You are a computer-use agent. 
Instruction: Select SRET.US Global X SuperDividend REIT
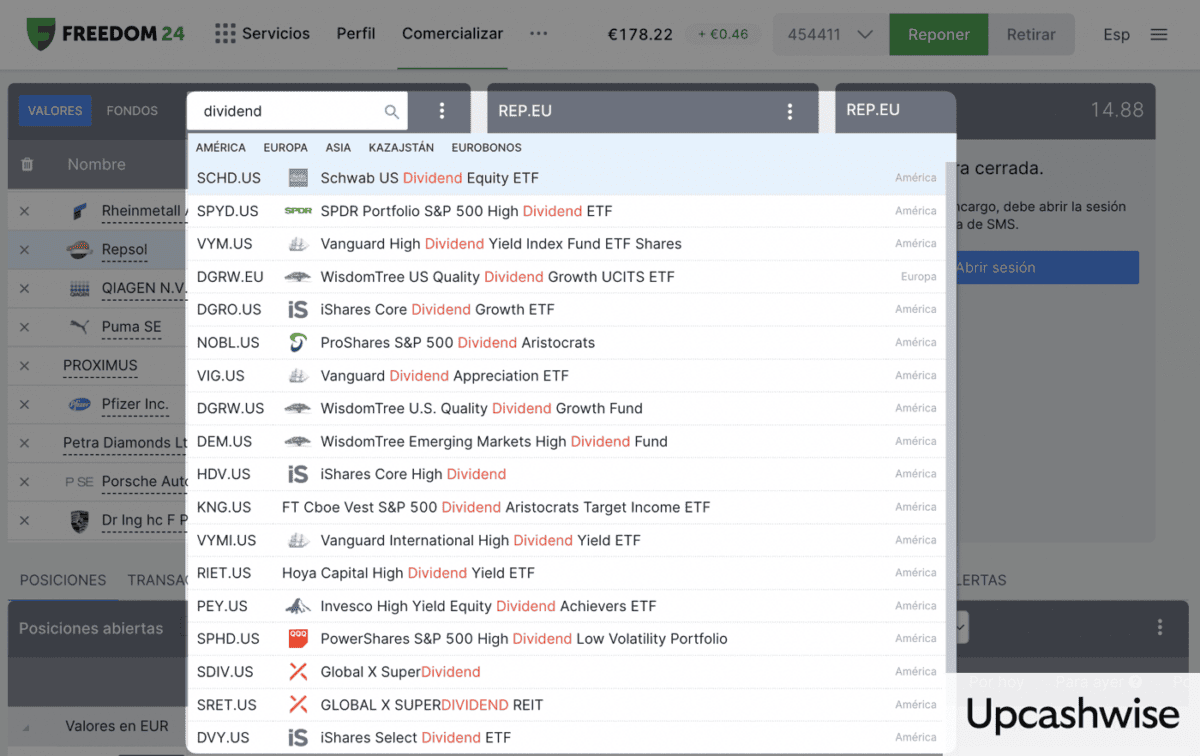tap(566, 704)
